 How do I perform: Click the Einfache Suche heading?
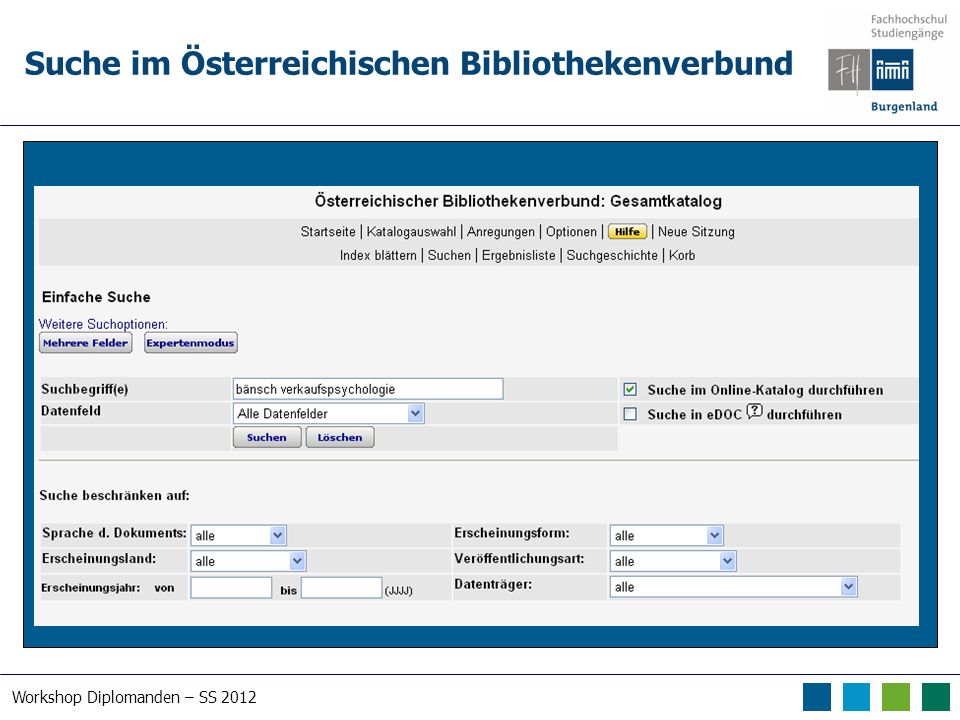(x=96, y=297)
